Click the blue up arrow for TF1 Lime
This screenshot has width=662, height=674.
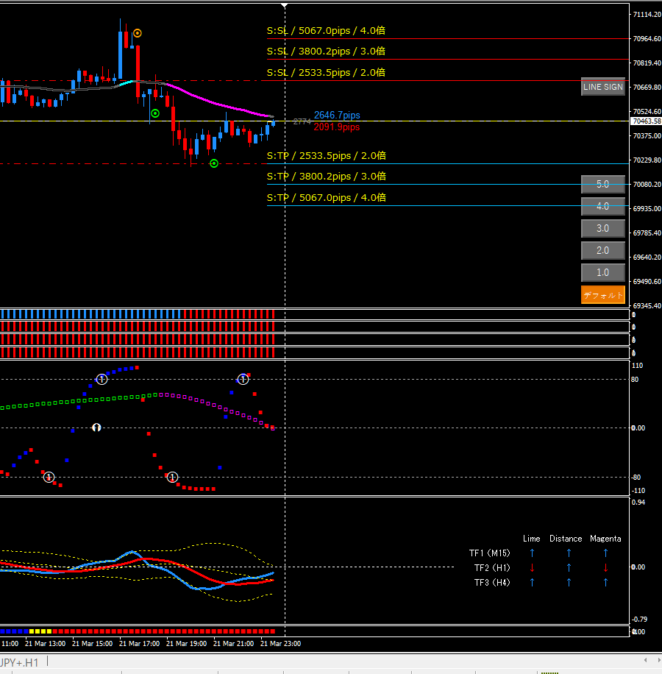532,552
